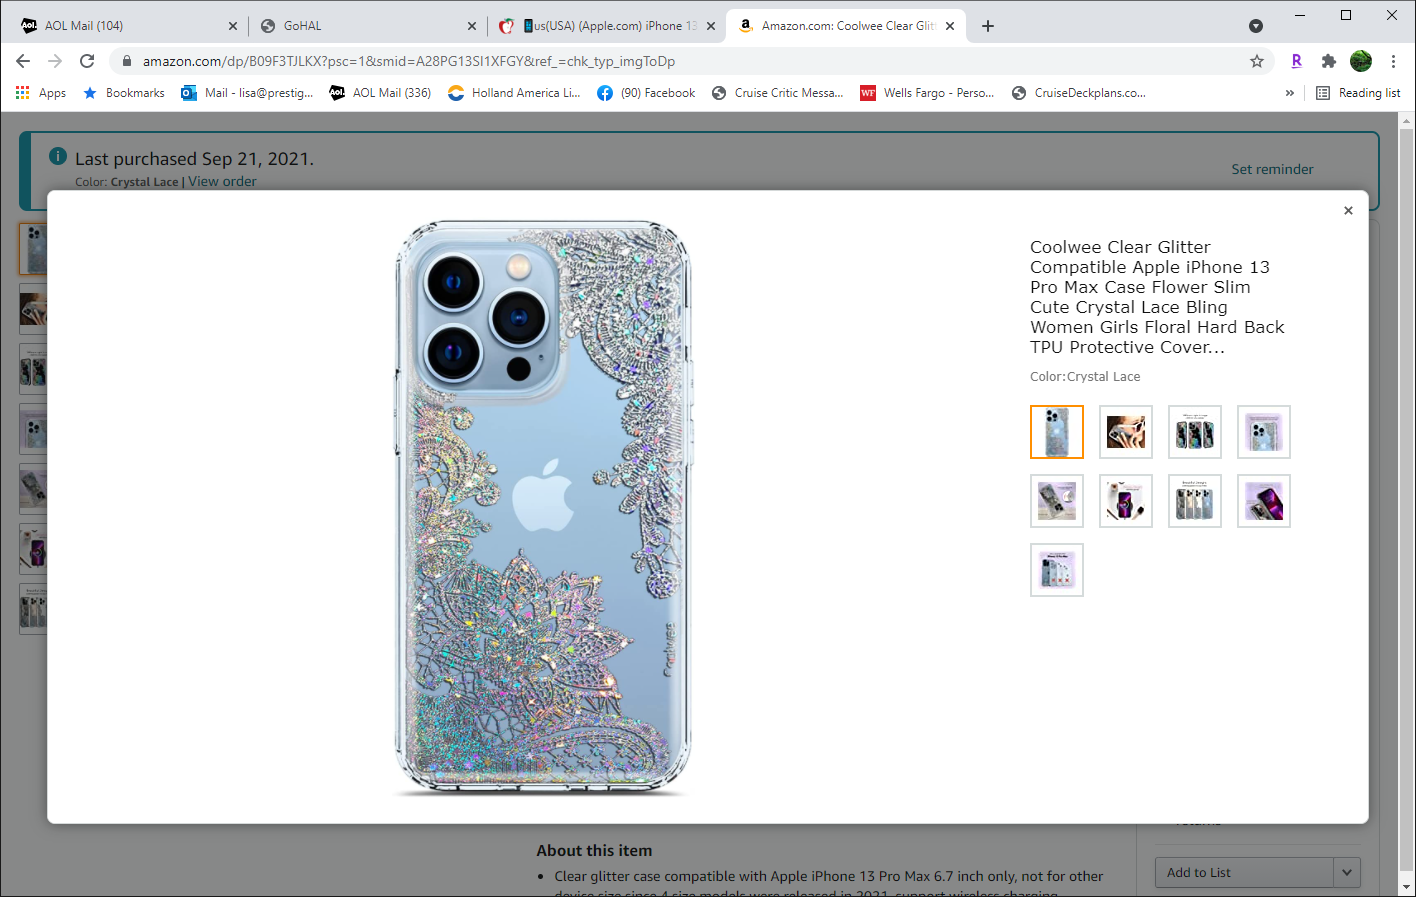This screenshot has height=897, width=1416.
Task: Reload the current Amazon page
Action: pos(87,61)
